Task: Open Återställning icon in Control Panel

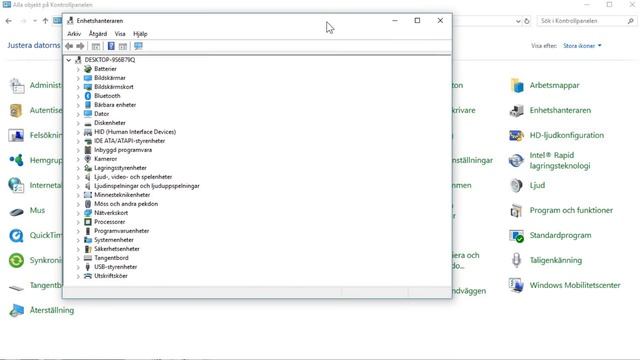Action: [16, 310]
